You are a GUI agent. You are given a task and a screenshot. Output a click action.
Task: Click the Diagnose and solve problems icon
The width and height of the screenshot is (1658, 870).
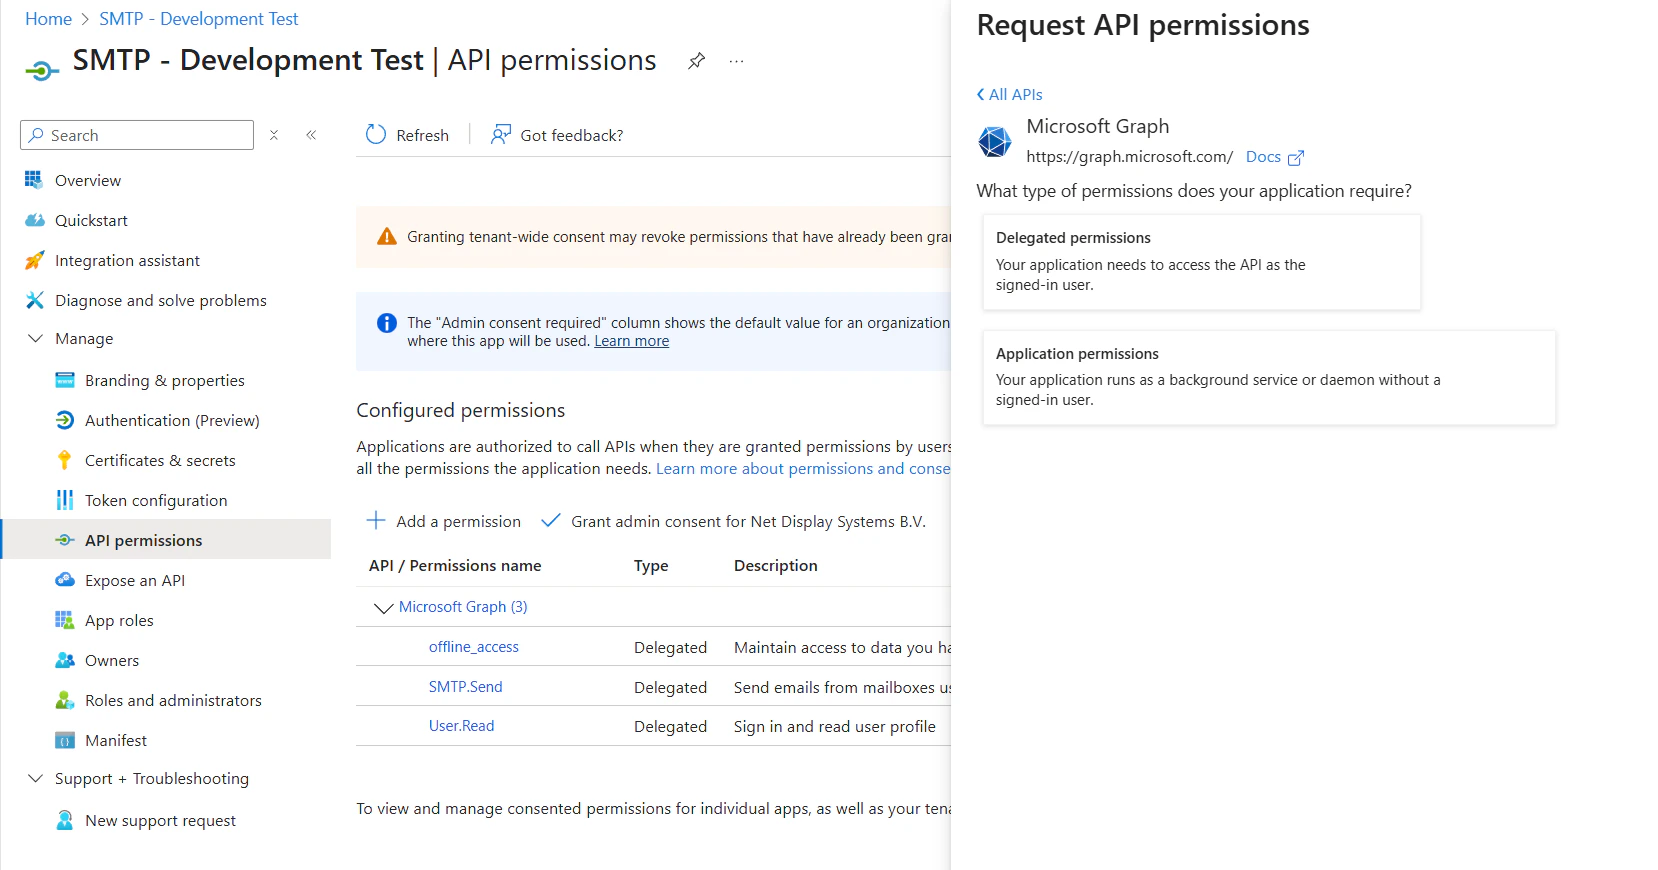tap(34, 300)
